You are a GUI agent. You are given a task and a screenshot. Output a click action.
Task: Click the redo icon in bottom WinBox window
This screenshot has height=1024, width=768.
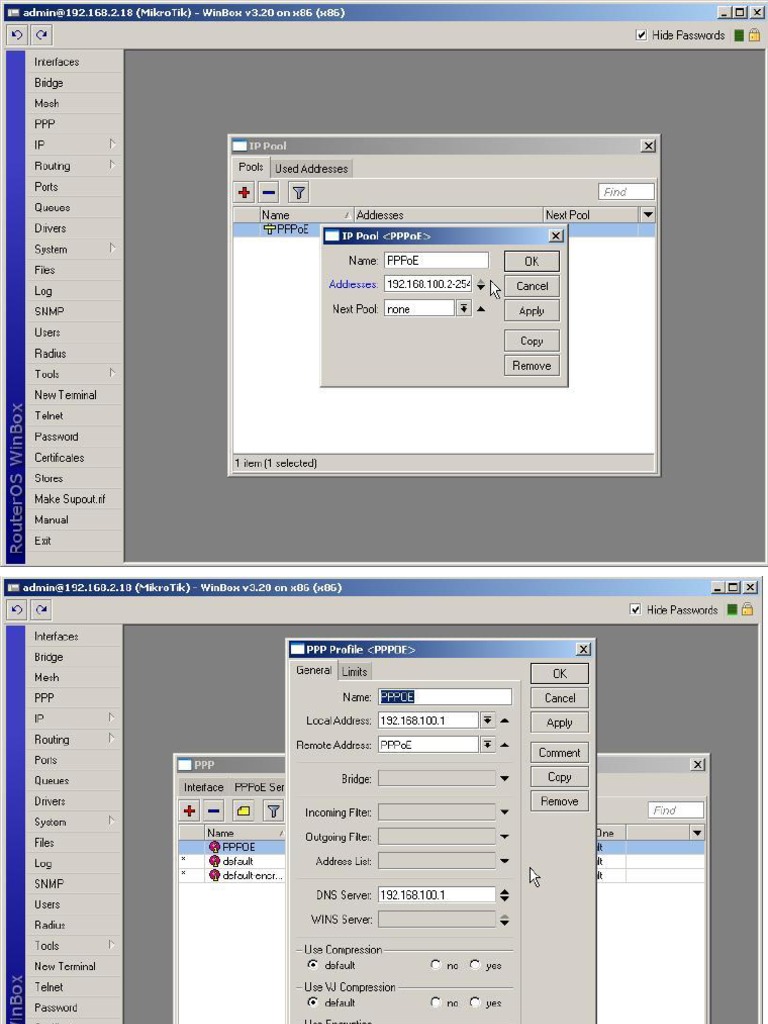click(41, 609)
